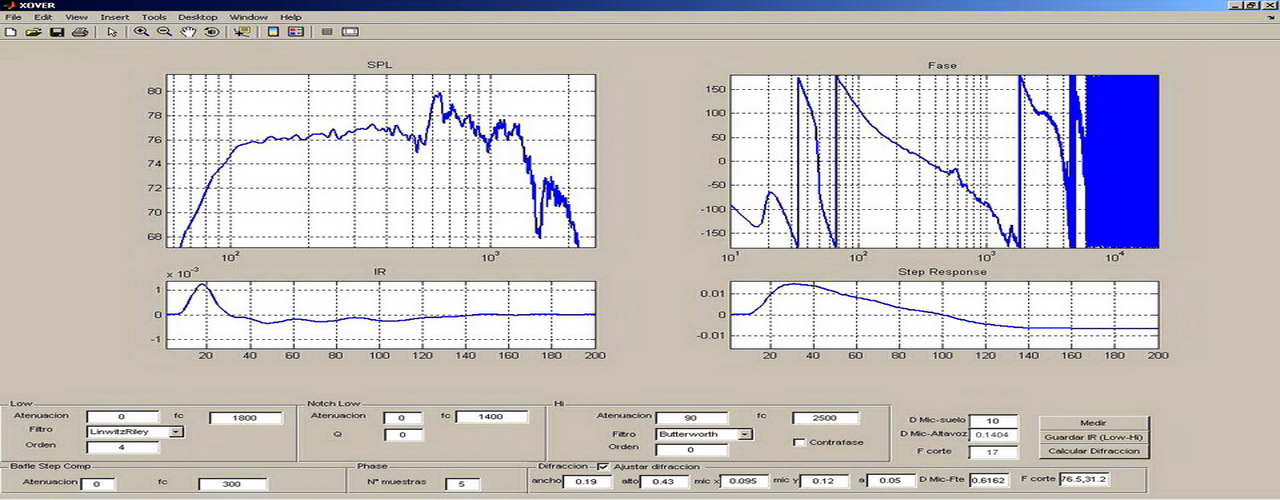Click the Step Response plot title
The height and width of the screenshot is (500, 1280).
coord(942,272)
